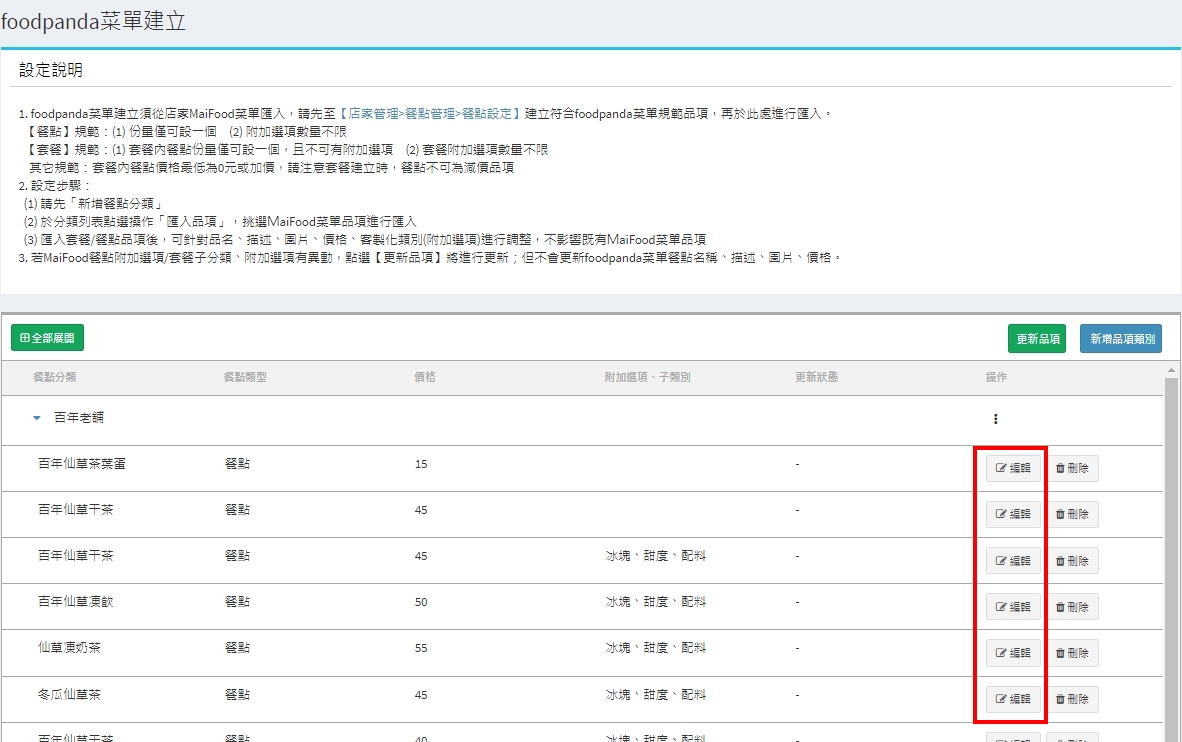Delete the 百年仙草茶葉蛋 item
This screenshot has height=742, width=1182.
[x=1072, y=469]
